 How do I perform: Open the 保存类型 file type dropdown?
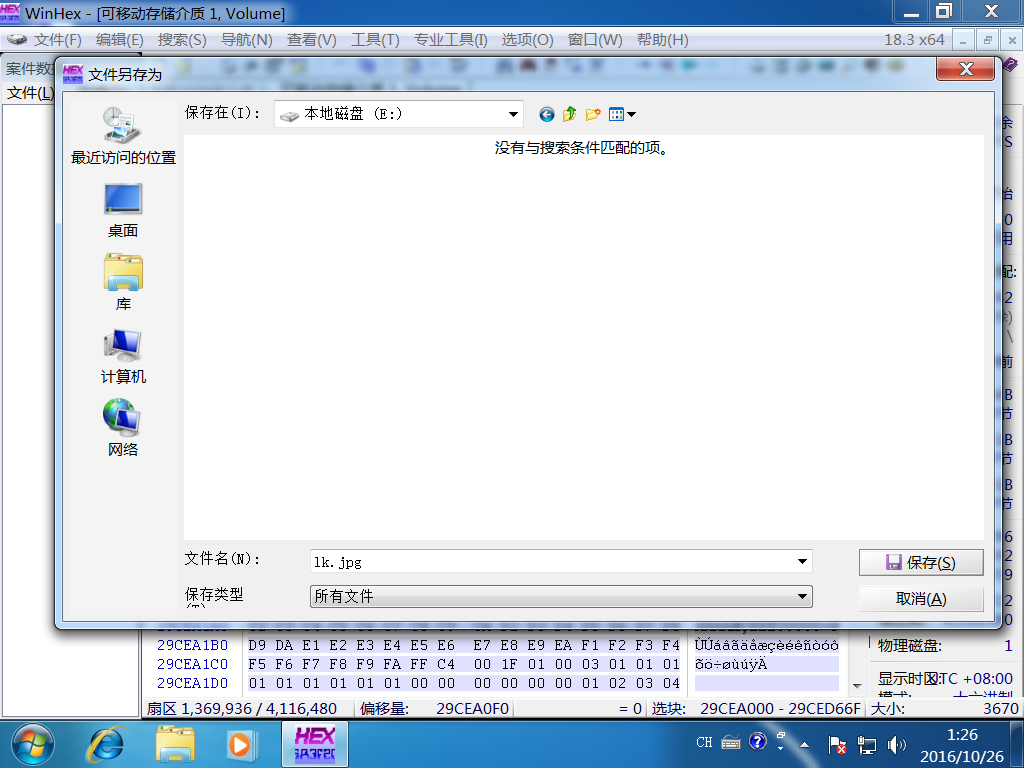point(561,596)
